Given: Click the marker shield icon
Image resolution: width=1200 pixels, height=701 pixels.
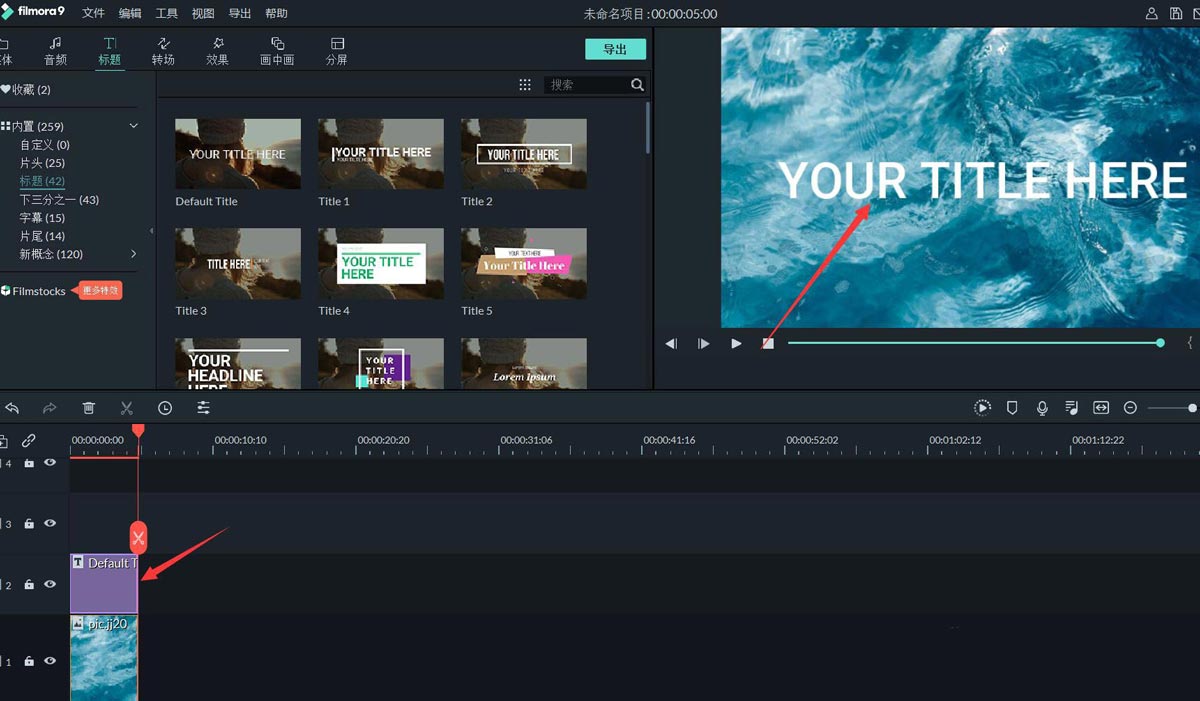Looking at the screenshot, I should (1012, 408).
